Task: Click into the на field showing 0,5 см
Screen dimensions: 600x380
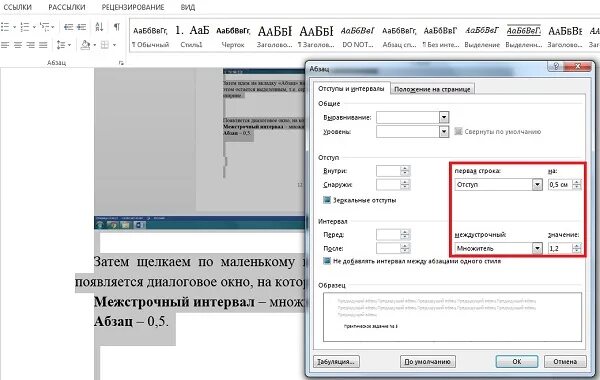Action: (560, 185)
